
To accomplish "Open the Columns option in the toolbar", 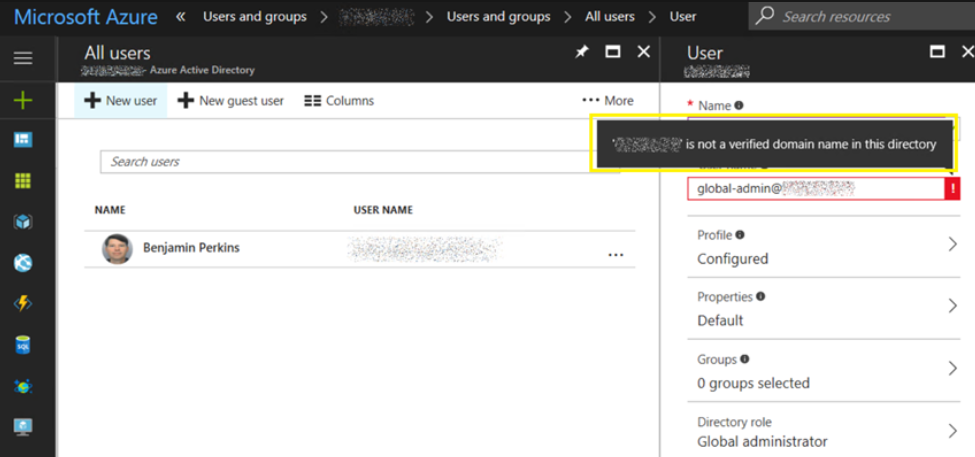I will pos(339,101).
